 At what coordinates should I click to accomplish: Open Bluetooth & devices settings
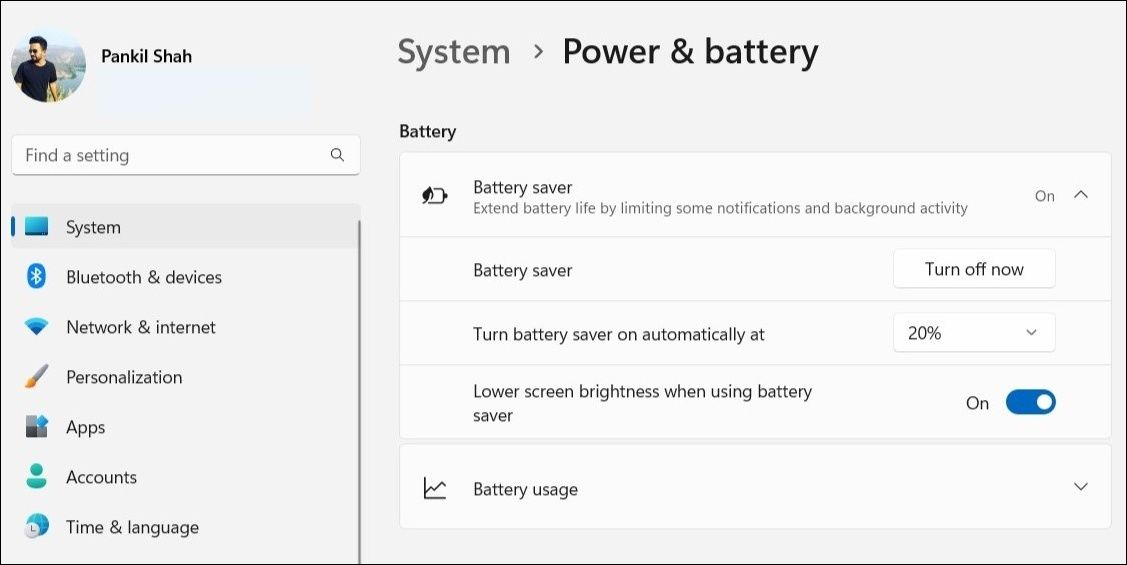(x=144, y=277)
